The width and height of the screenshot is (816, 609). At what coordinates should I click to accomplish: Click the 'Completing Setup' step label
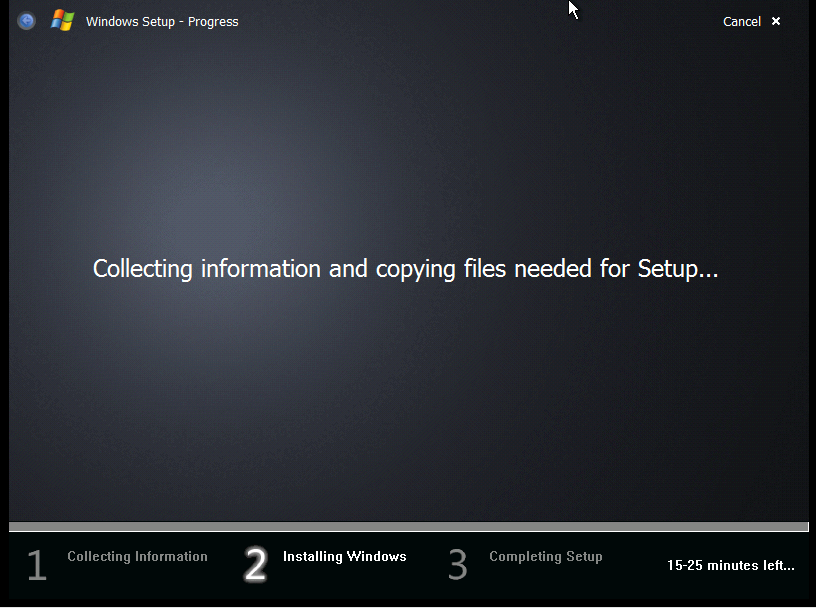(546, 557)
